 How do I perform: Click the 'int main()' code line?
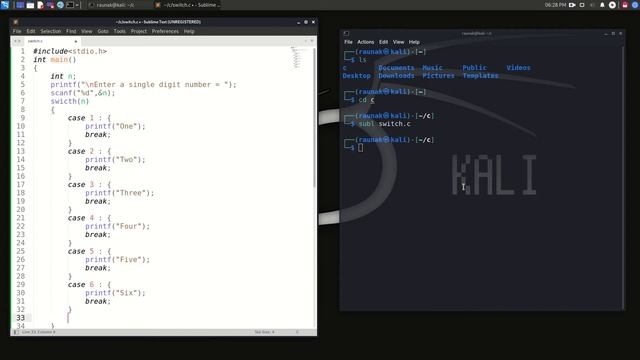[x=55, y=60]
